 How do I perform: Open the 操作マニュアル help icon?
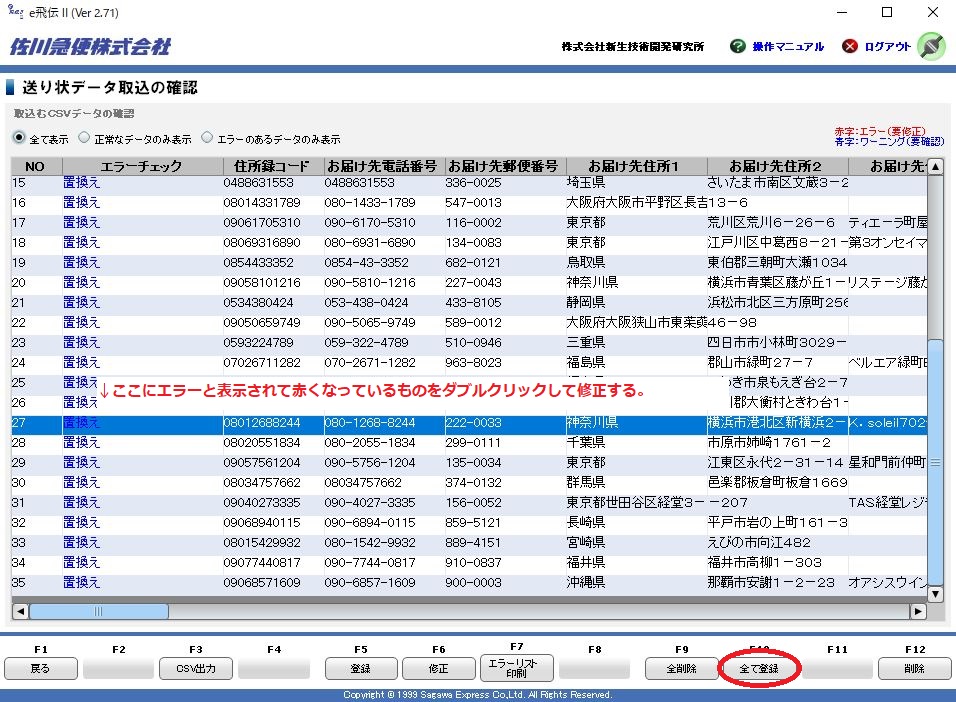click(x=738, y=46)
